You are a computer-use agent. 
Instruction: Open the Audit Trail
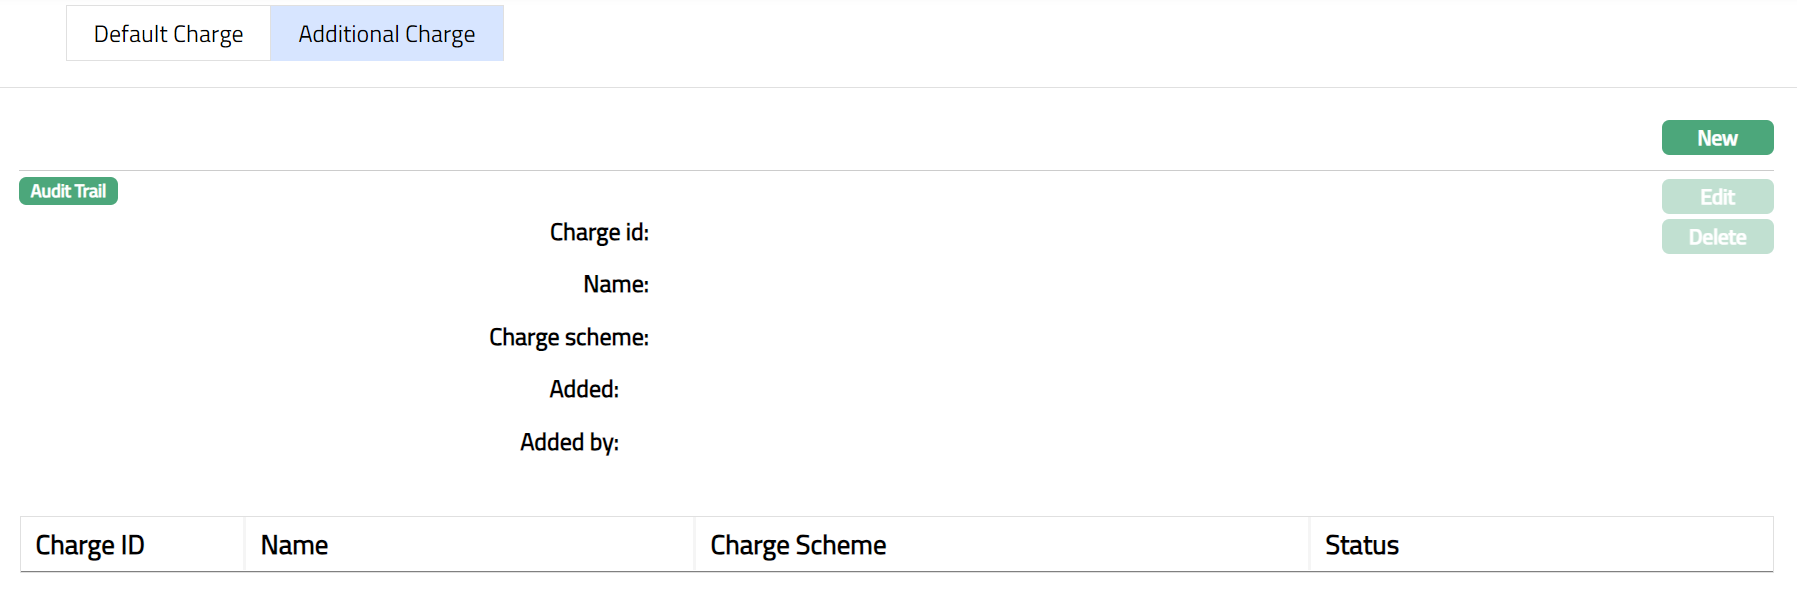tap(68, 191)
